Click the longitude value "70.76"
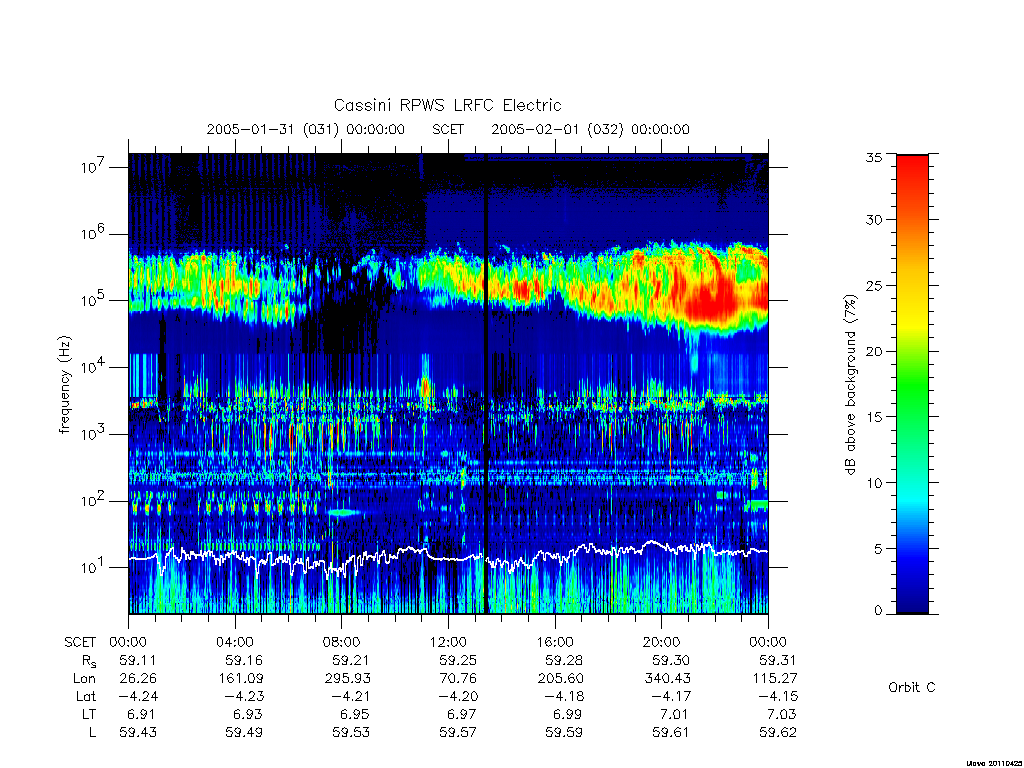 [458, 679]
